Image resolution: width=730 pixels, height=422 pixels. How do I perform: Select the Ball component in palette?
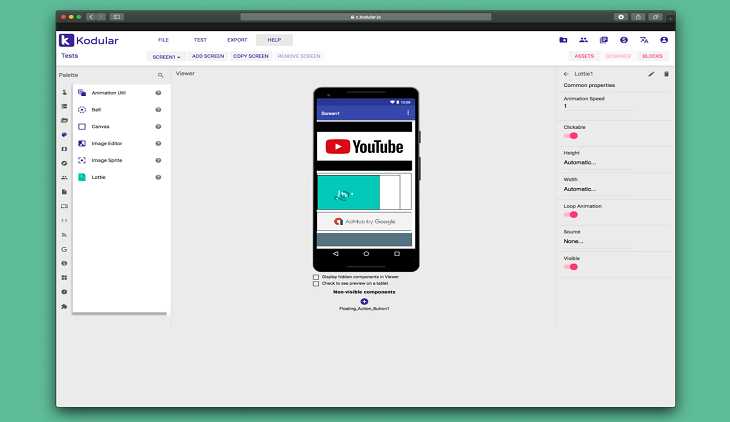[x=121, y=110]
